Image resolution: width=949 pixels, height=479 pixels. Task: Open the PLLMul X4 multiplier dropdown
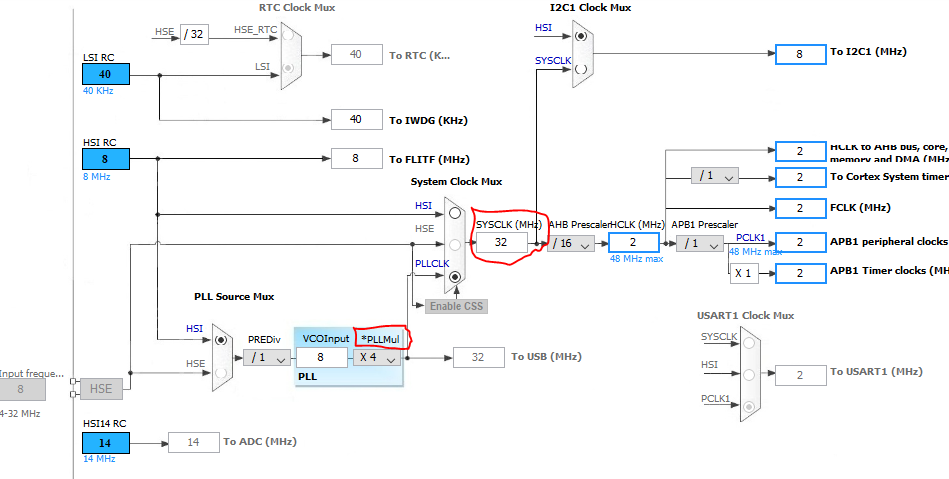tap(378, 357)
